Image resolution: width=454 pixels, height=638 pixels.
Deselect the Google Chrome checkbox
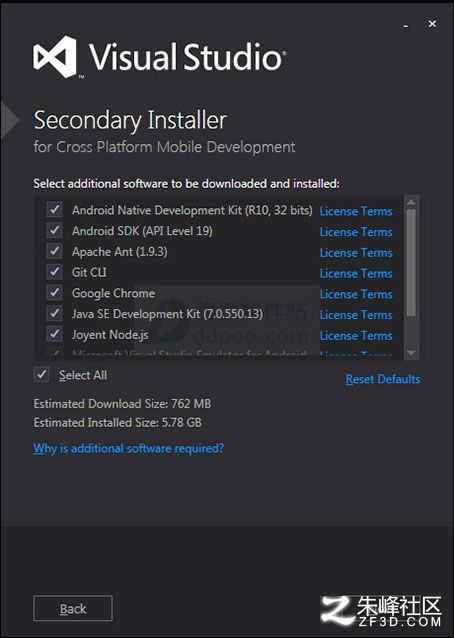(54, 293)
